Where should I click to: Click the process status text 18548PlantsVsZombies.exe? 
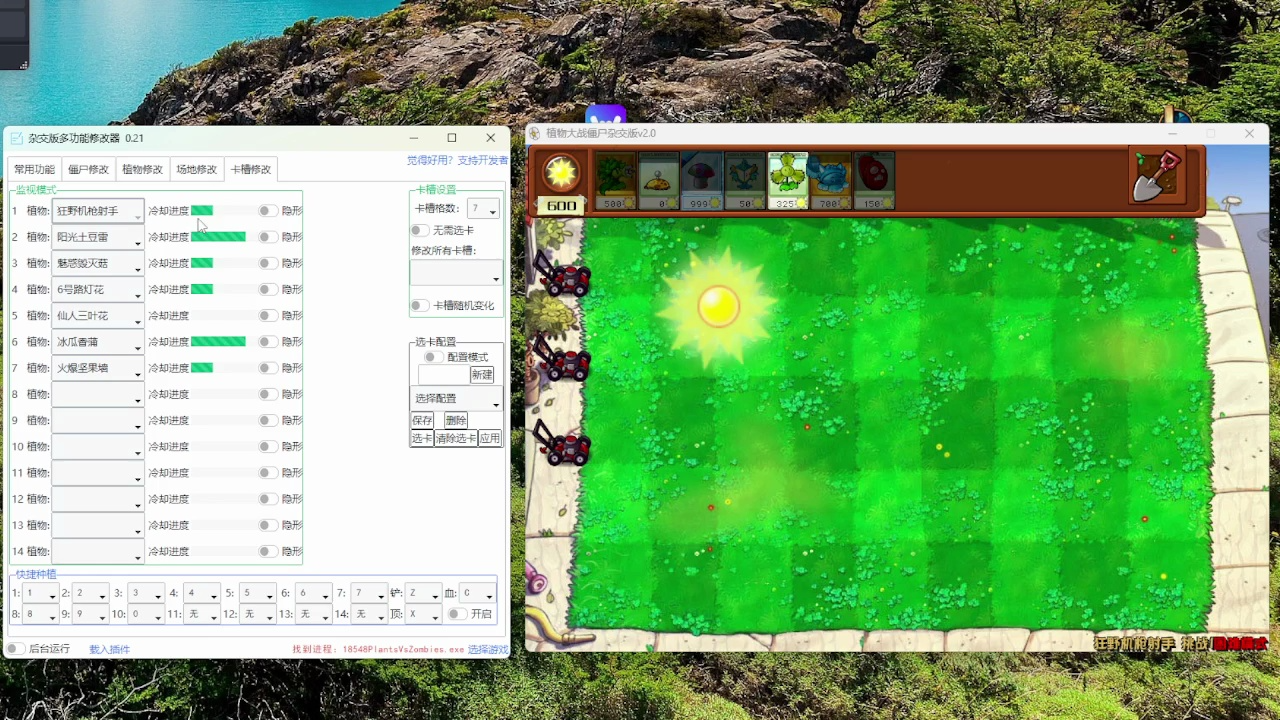click(x=402, y=649)
